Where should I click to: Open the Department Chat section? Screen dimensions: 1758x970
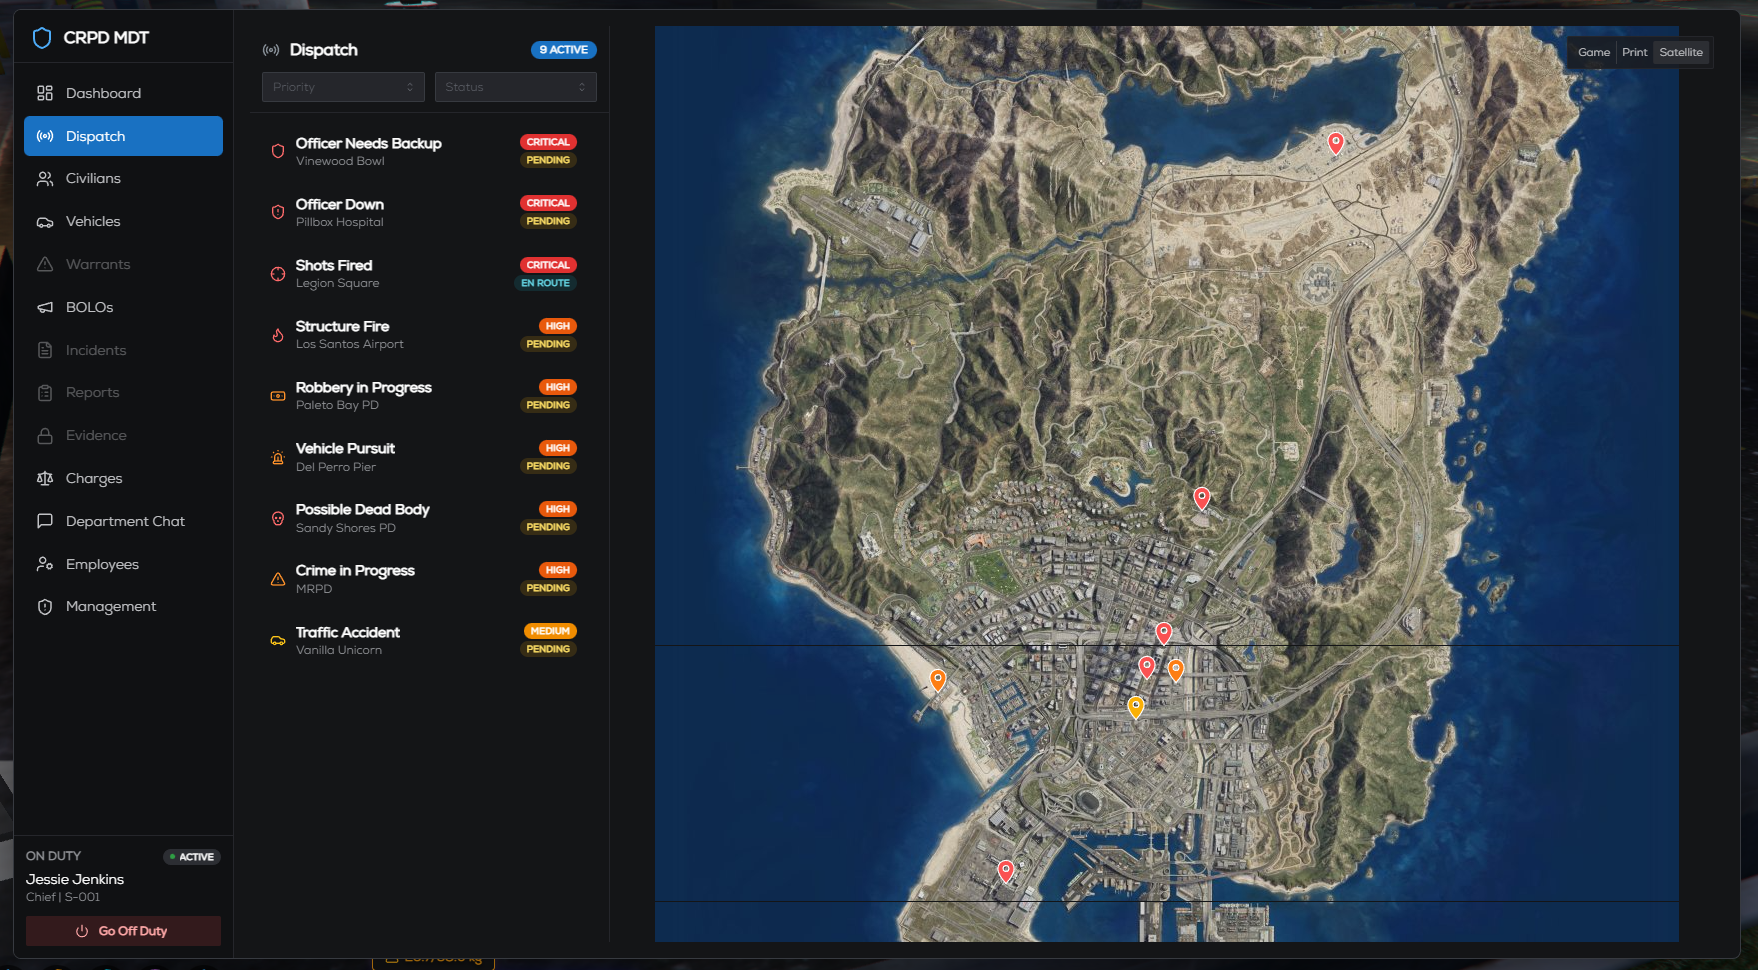pyautogui.click(x=123, y=521)
